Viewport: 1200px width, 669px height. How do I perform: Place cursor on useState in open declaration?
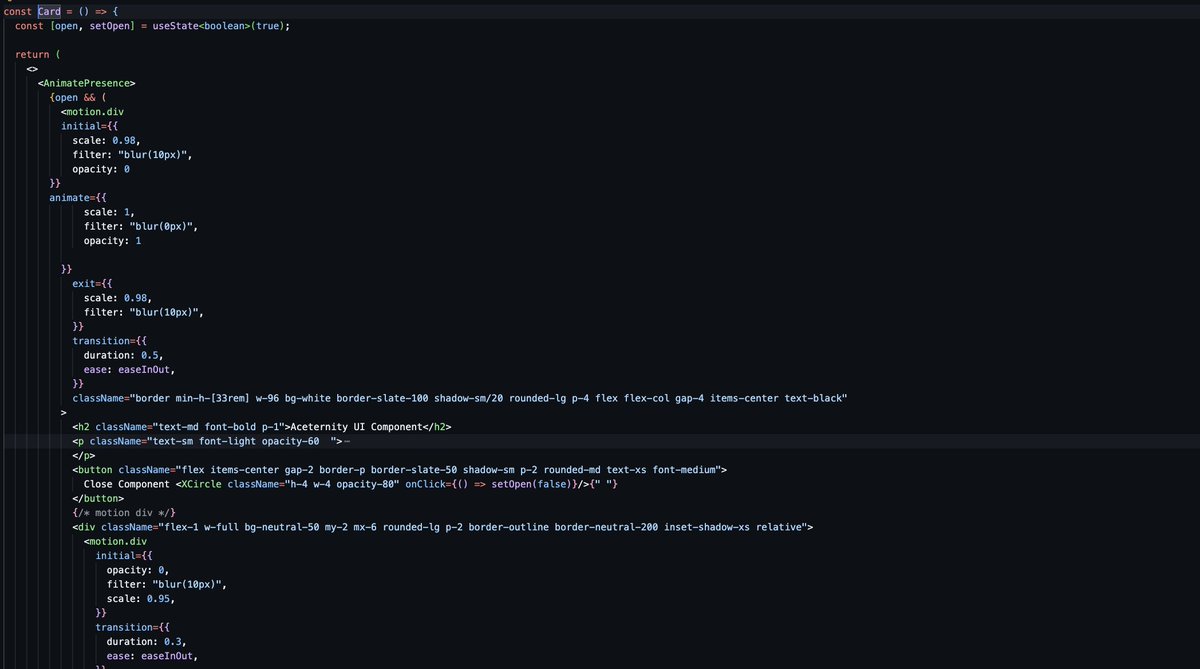coord(176,25)
